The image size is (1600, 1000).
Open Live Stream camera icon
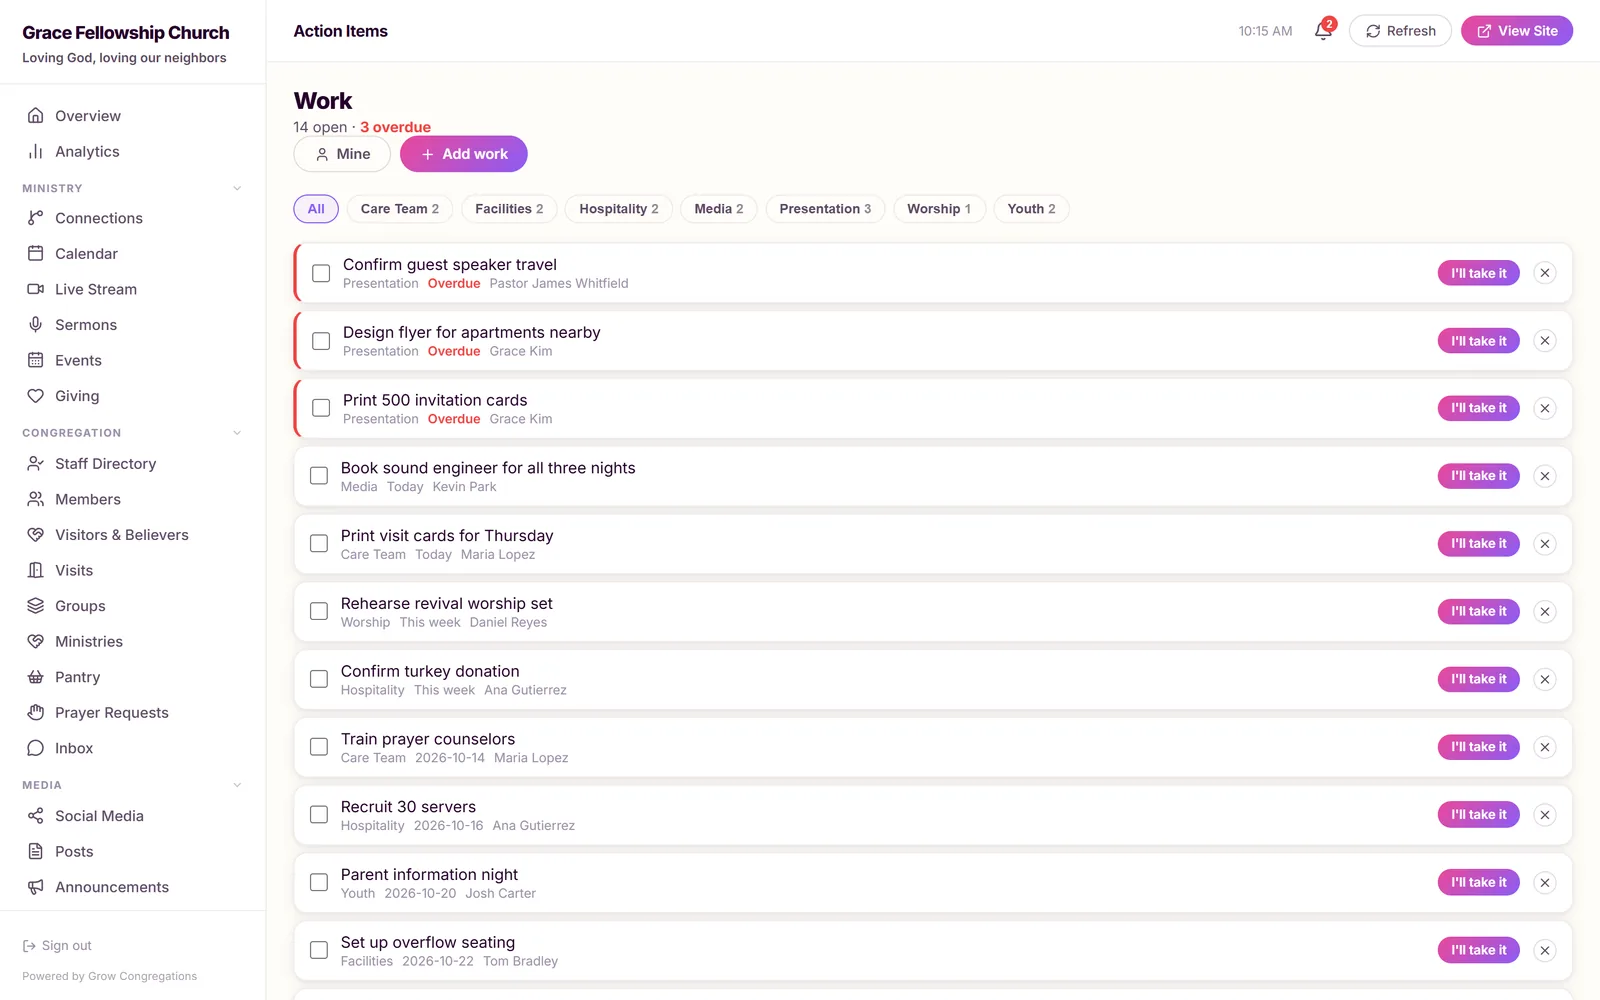36,289
